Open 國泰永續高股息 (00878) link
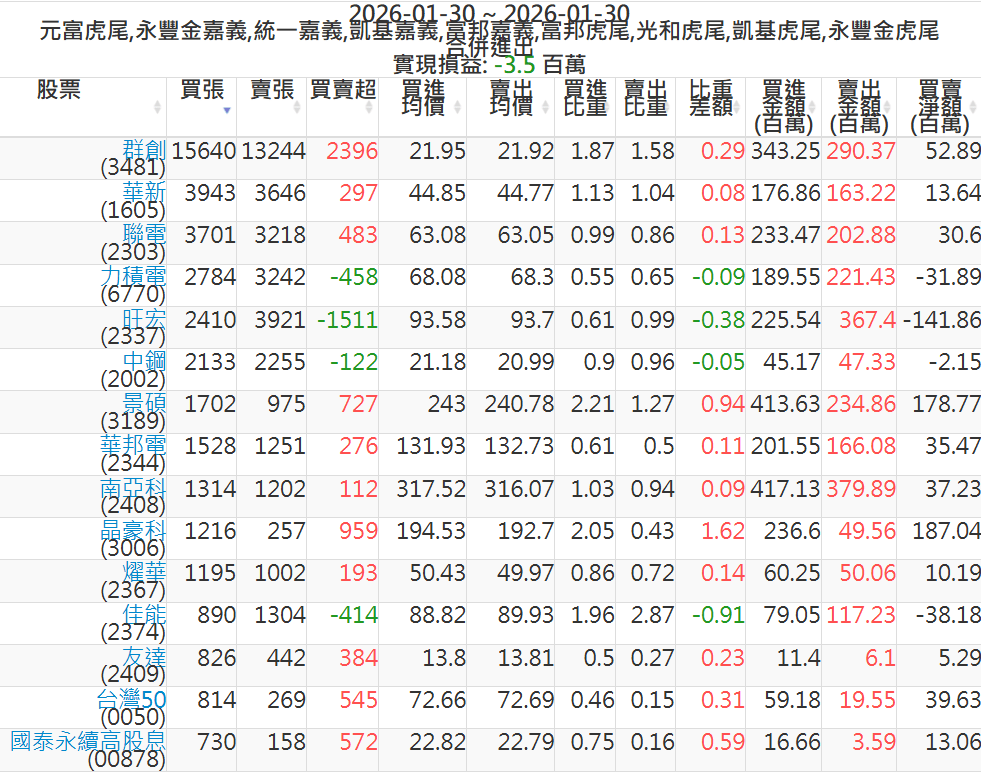This screenshot has height=772, width=981. point(88,741)
